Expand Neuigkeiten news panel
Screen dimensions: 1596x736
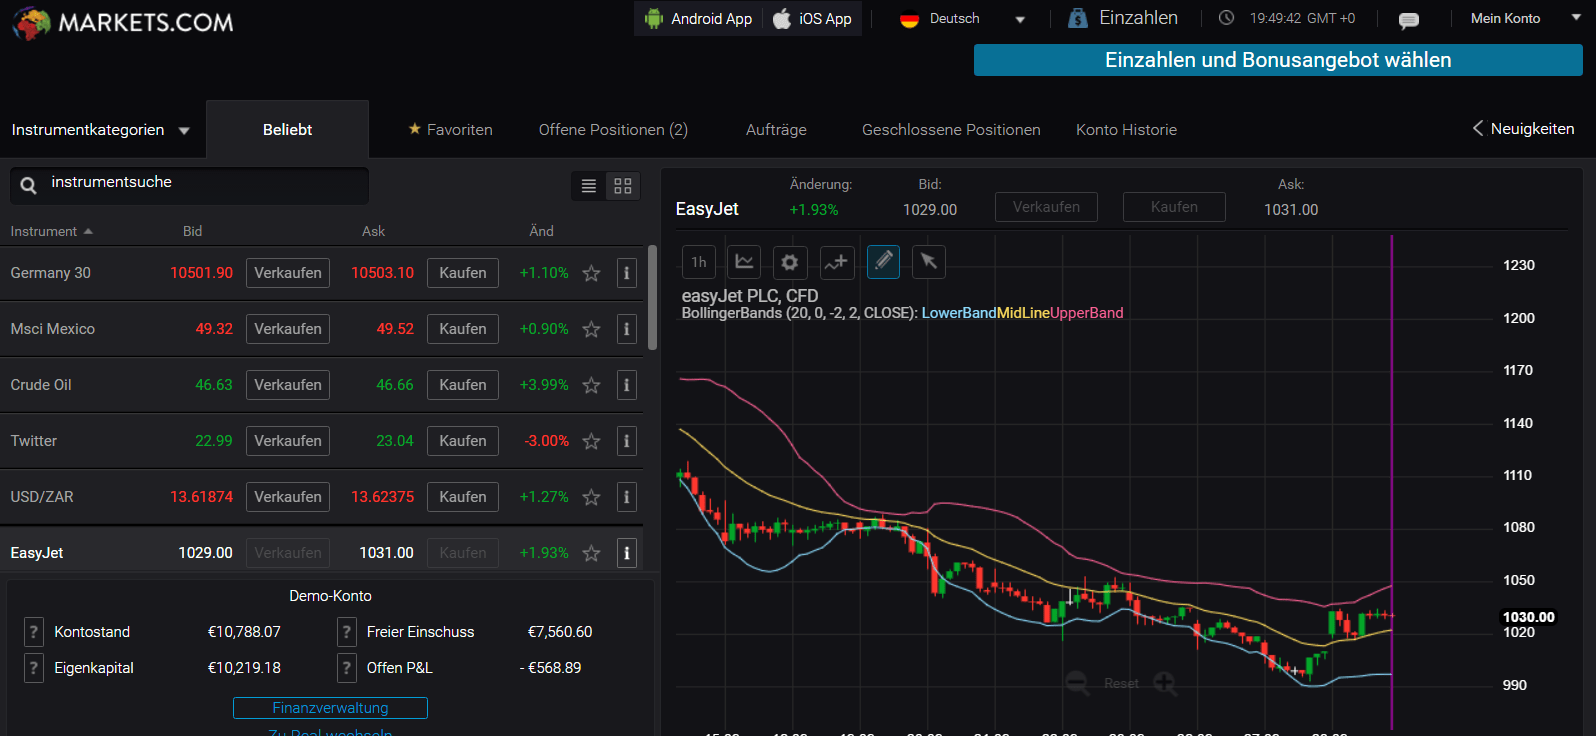click(x=1524, y=129)
